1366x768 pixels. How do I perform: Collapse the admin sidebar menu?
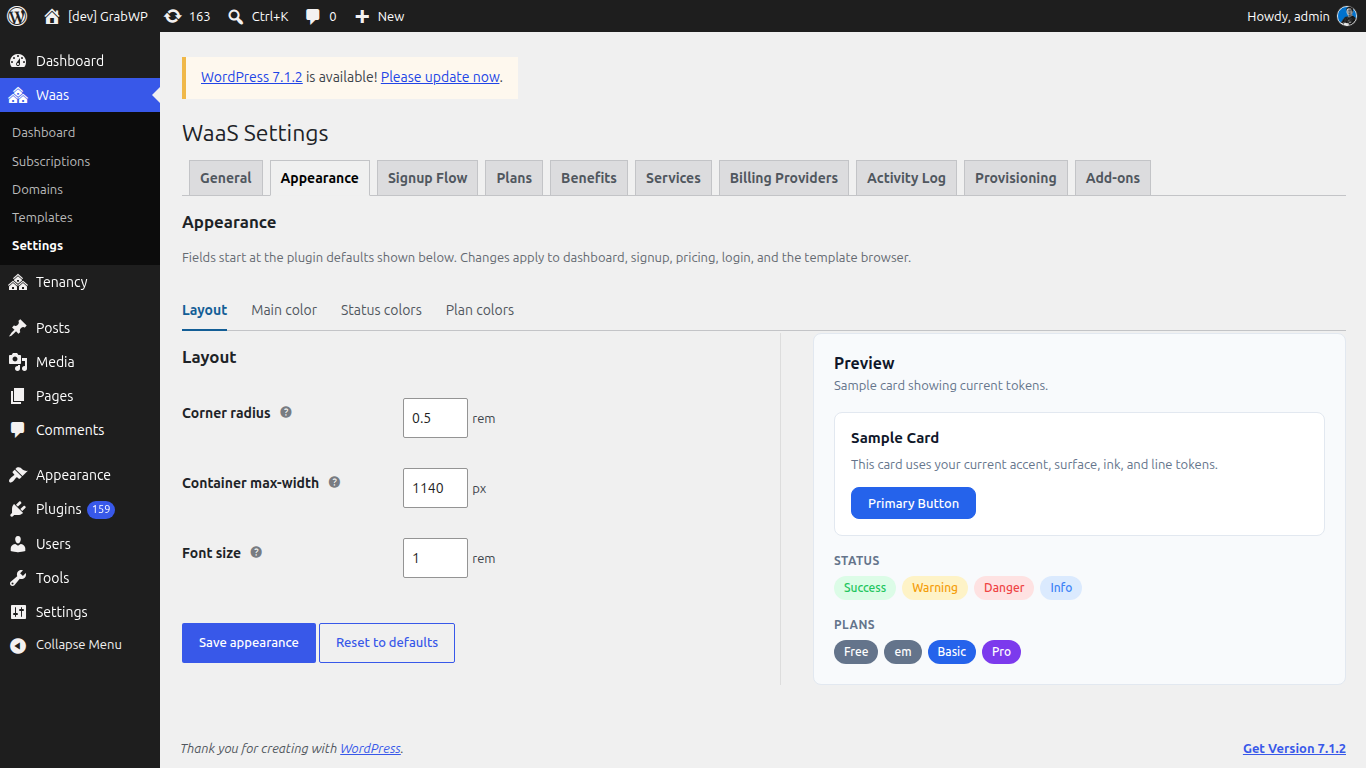pyautogui.click(x=80, y=645)
